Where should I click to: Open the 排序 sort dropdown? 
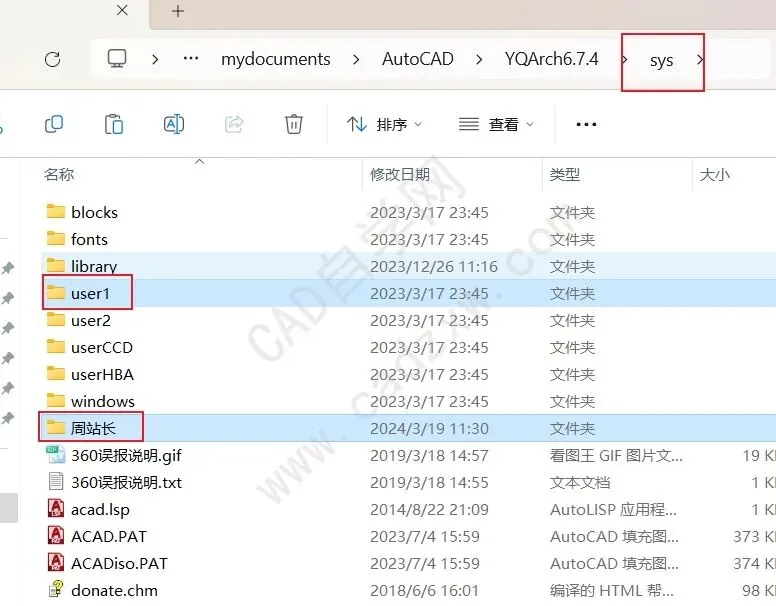385,124
